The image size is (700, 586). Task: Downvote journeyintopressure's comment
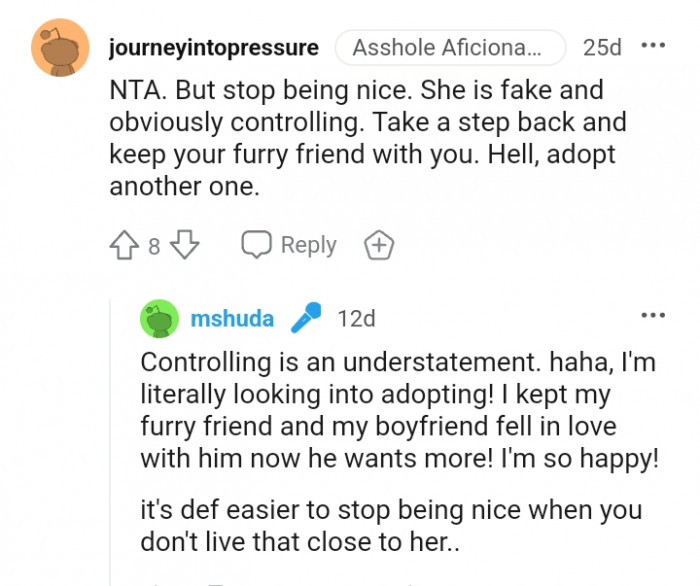185,245
